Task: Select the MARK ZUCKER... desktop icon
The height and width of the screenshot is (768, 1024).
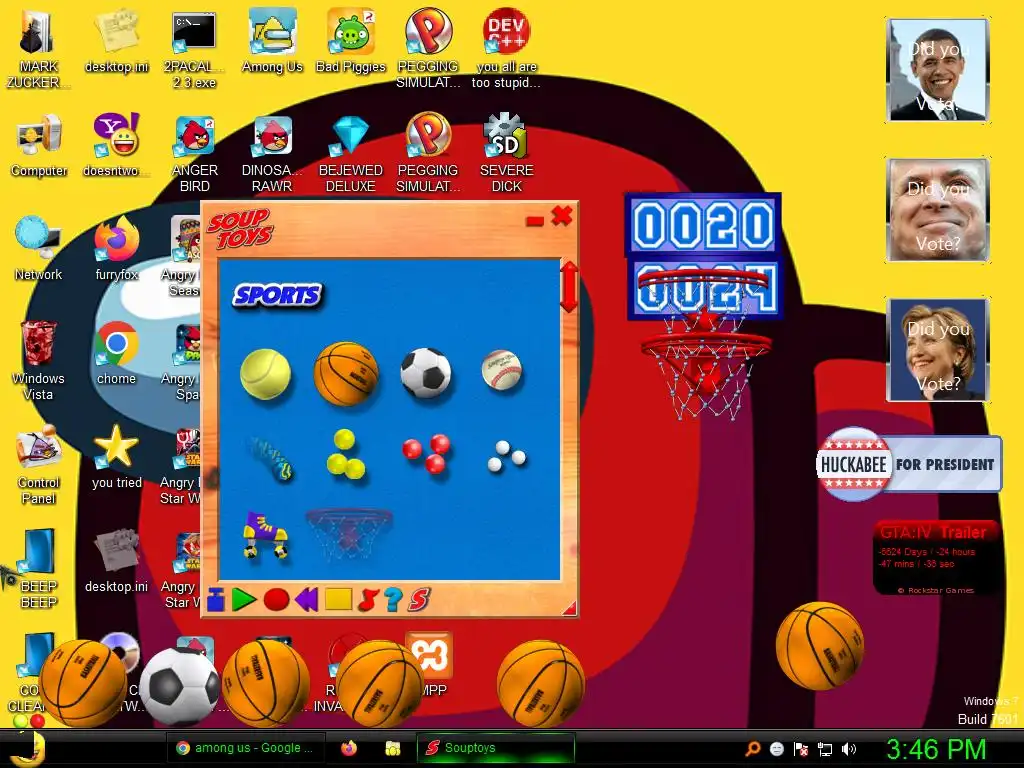Action: (38, 49)
